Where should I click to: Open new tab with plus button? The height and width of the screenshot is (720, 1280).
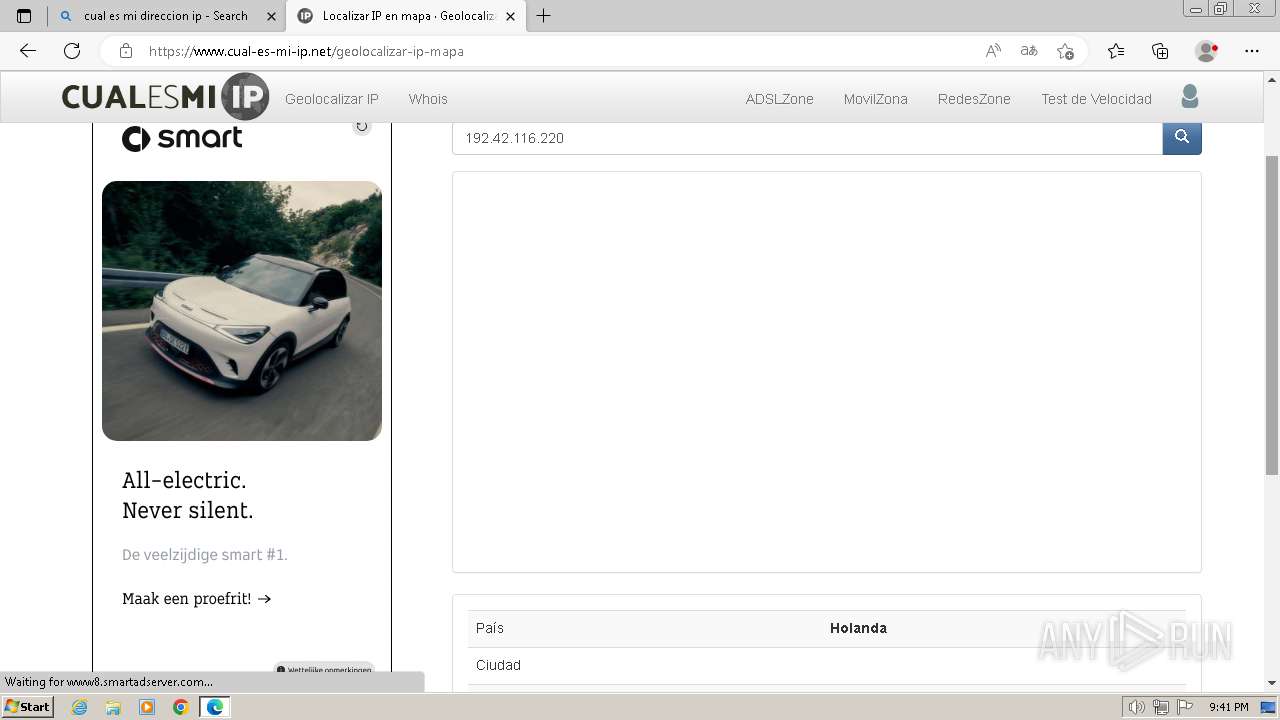tap(544, 16)
